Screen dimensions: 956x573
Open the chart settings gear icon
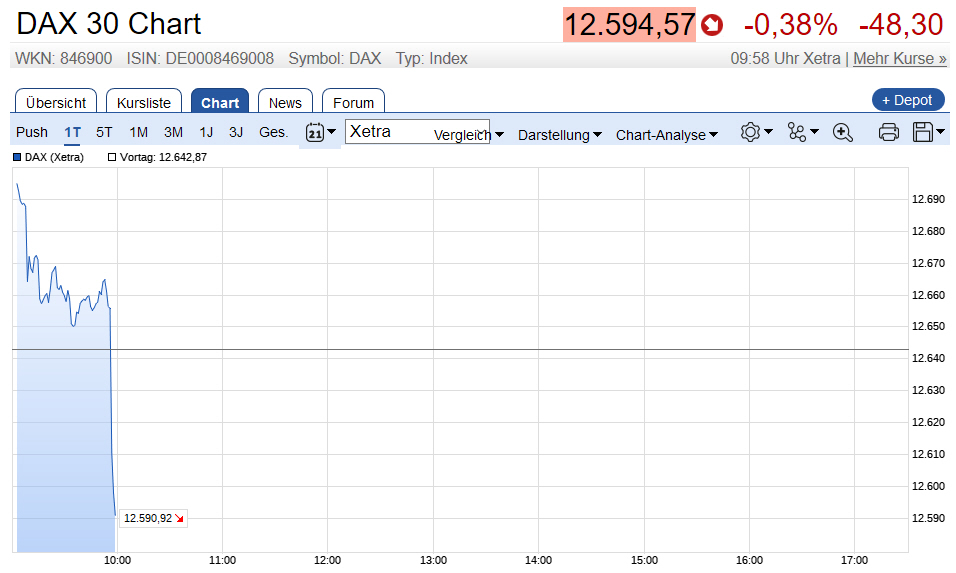(x=751, y=132)
